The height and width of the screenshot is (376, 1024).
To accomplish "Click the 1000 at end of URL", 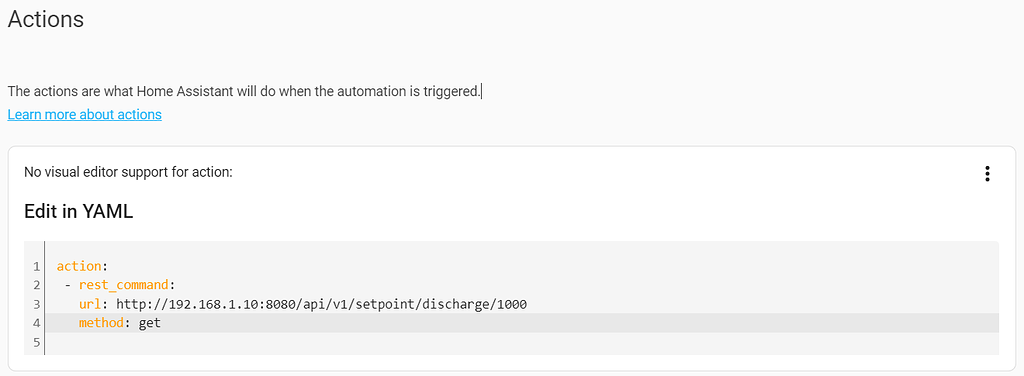I will [511, 304].
